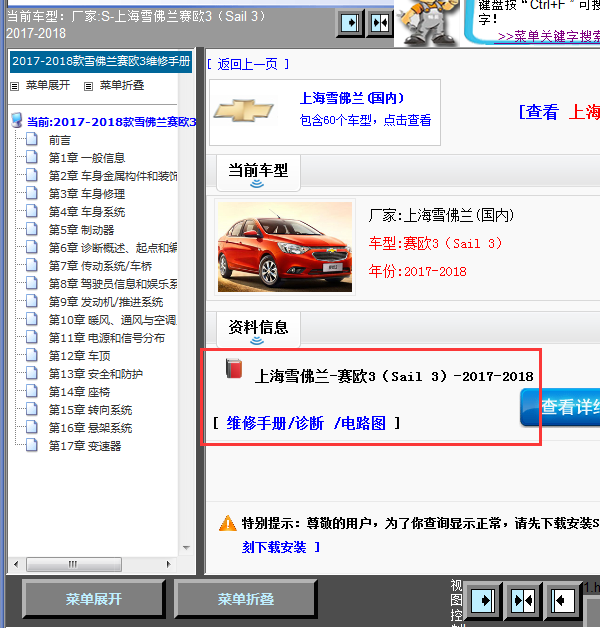Open the red Sail 3 car thumbnail
This screenshot has width=600, height=628.
[x=285, y=247]
